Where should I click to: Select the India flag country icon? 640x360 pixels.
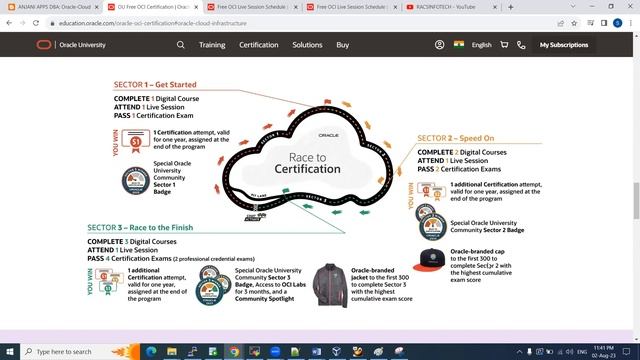click(459, 44)
